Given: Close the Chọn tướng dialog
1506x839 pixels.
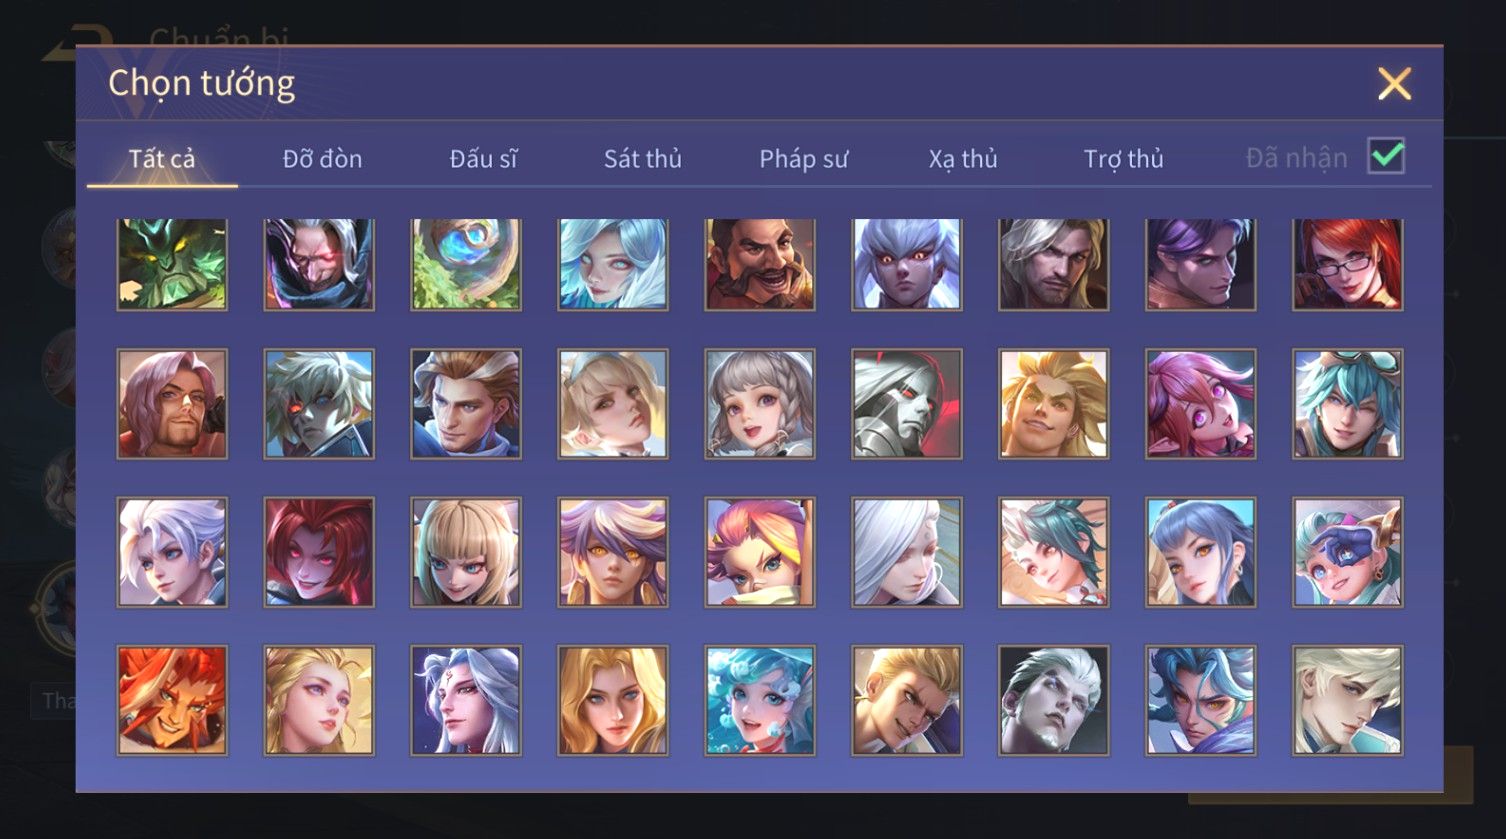Looking at the screenshot, I should (1394, 84).
